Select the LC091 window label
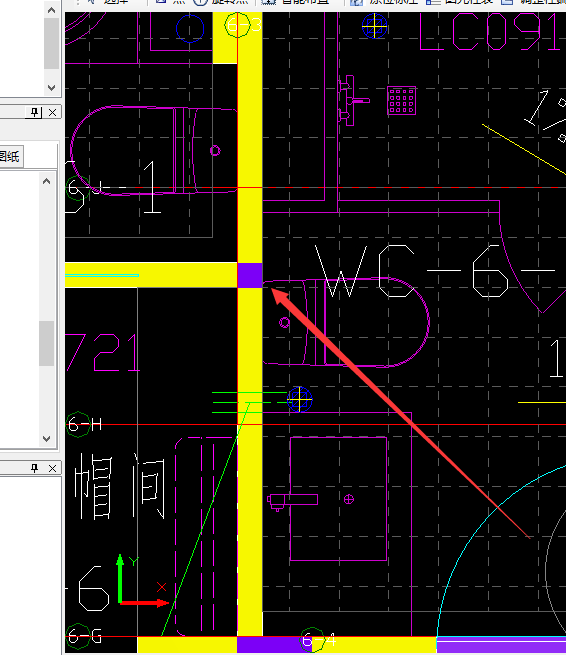Image resolution: width=566 pixels, height=655 pixels. point(489,32)
